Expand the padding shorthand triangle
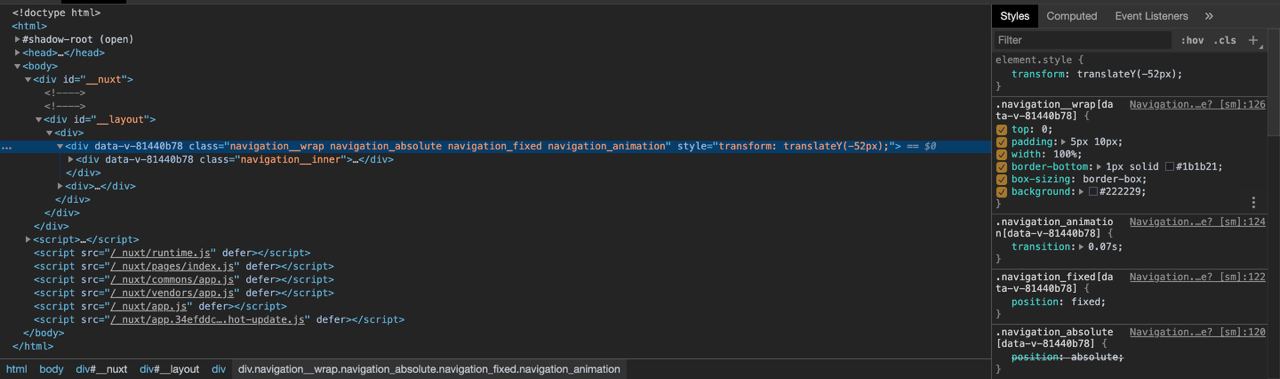 coord(1063,142)
